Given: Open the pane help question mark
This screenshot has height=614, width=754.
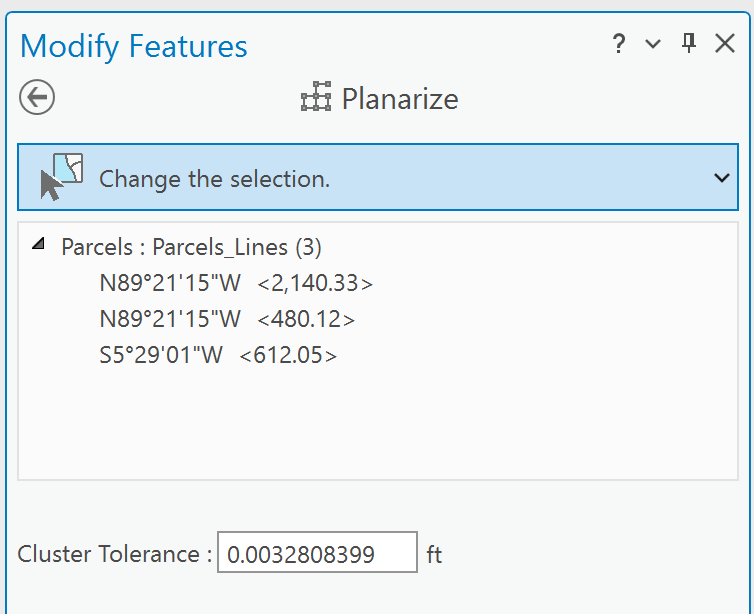Looking at the screenshot, I should (619, 44).
